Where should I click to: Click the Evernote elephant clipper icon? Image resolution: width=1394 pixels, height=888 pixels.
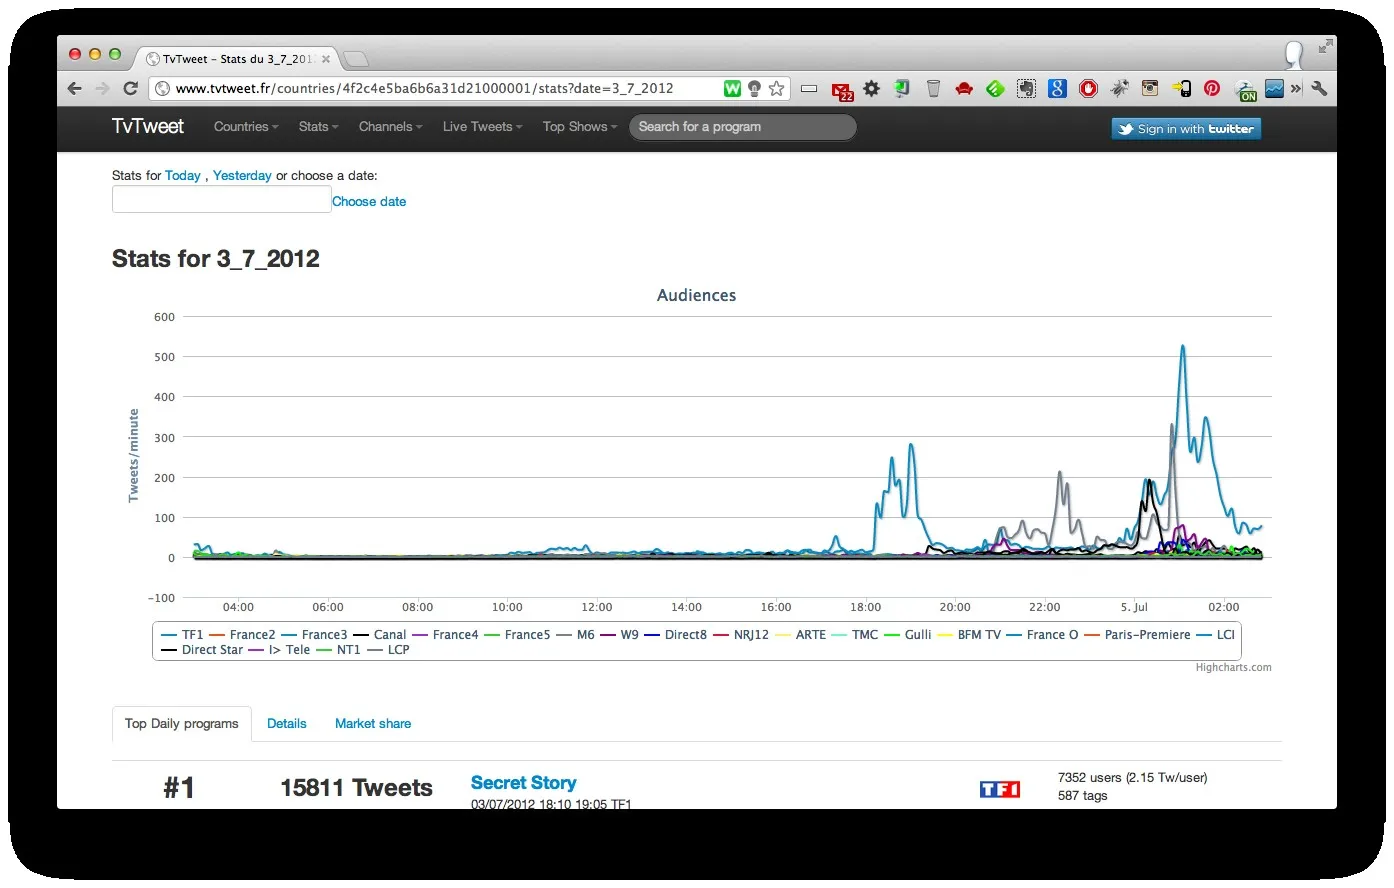pos(1026,89)
